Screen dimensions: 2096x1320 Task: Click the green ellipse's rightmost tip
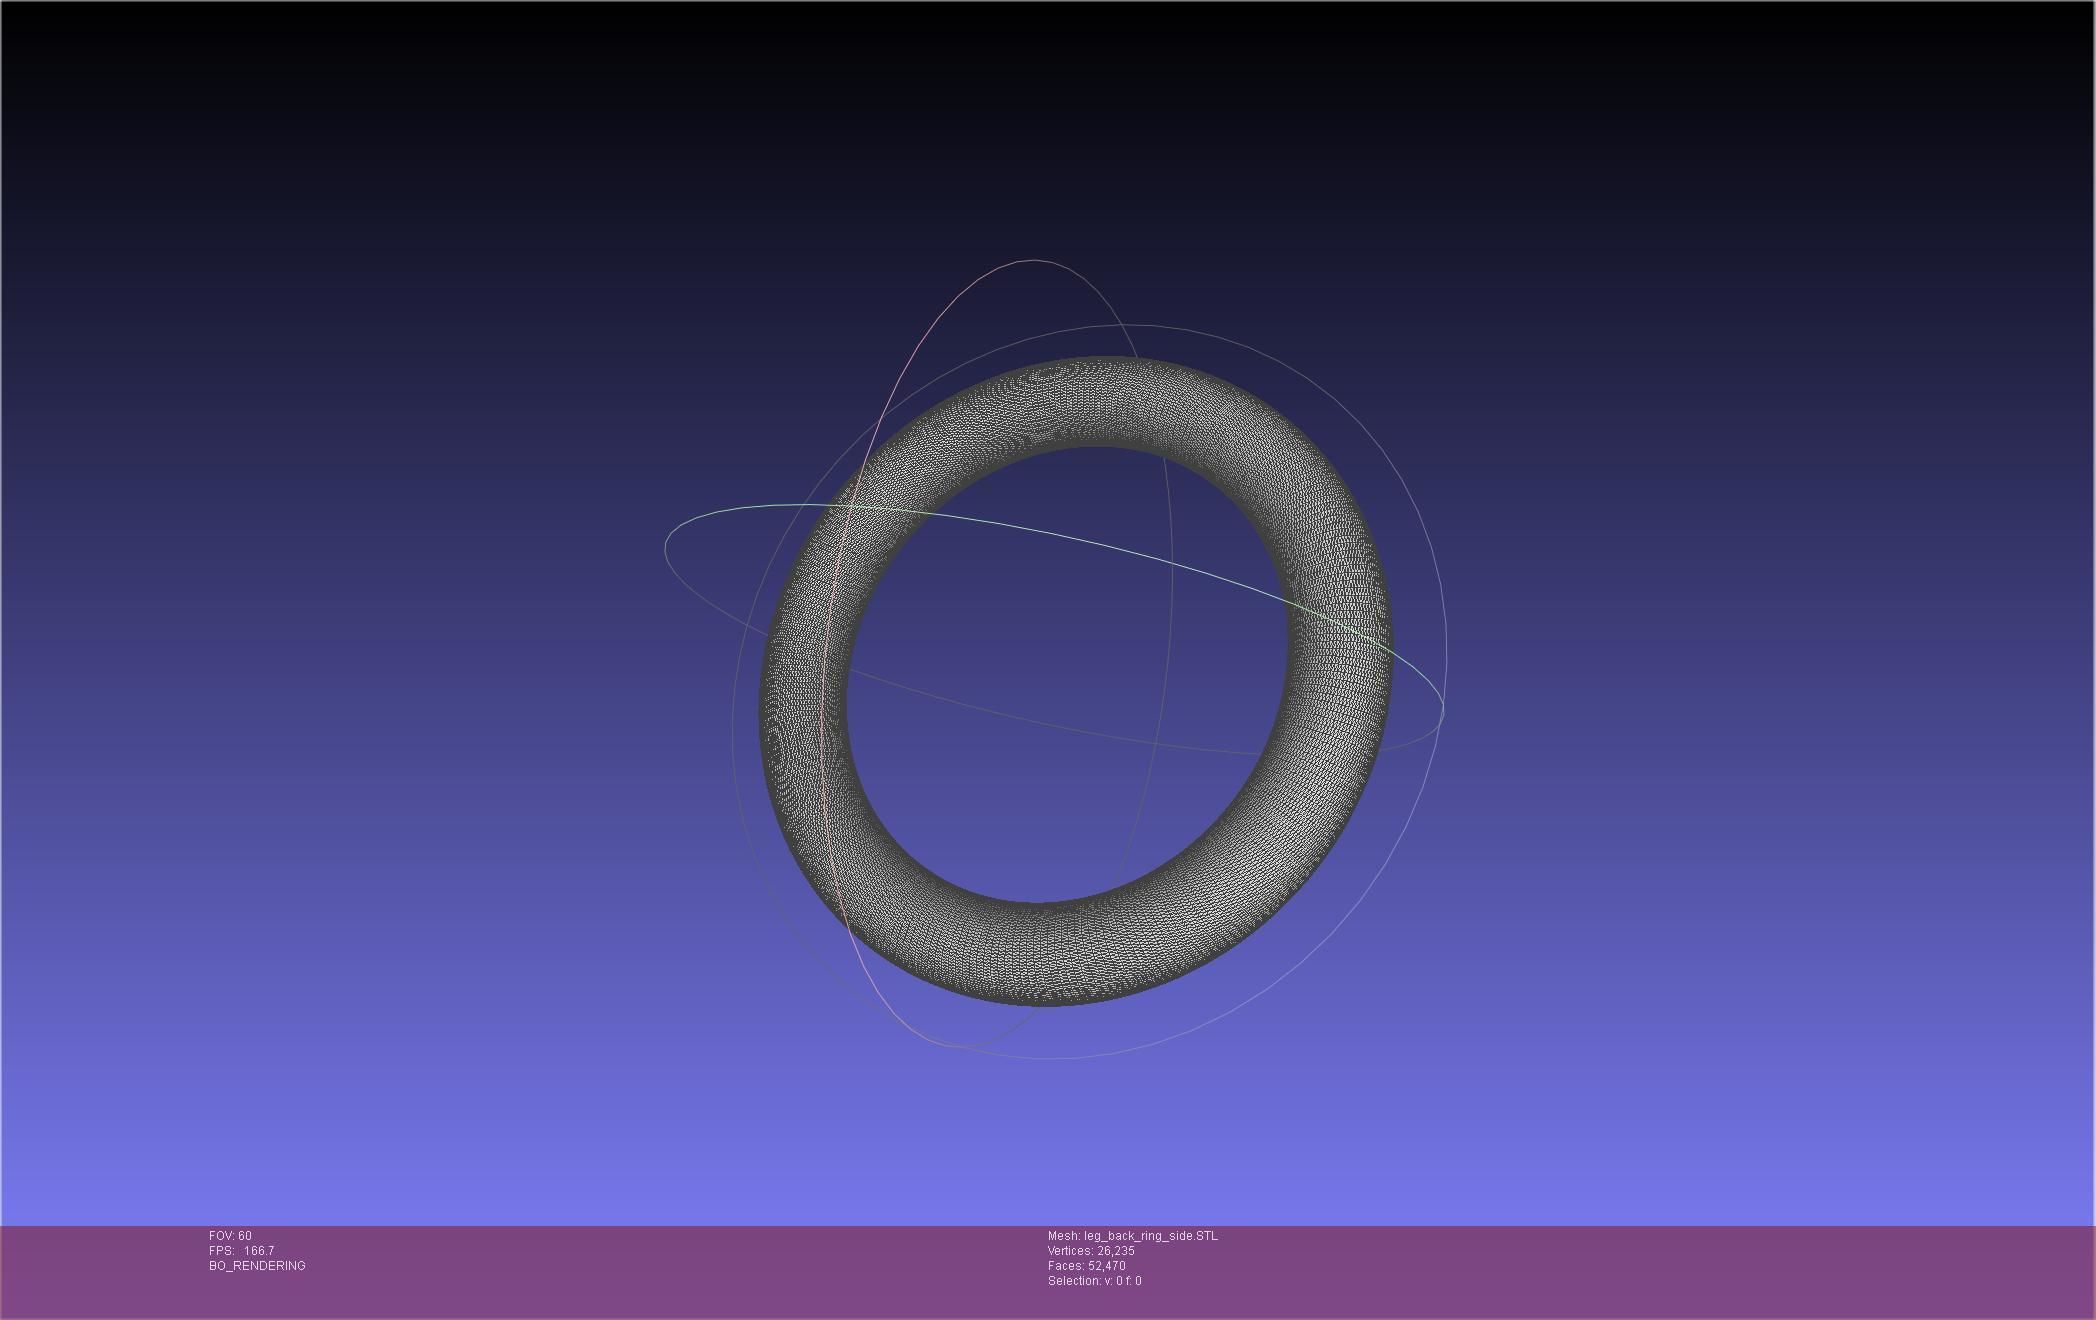point(1443,706)
